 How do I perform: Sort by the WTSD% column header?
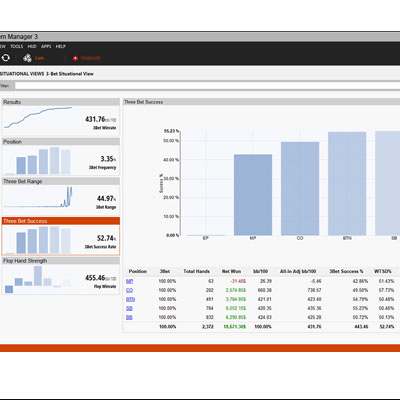coord(383,271)
